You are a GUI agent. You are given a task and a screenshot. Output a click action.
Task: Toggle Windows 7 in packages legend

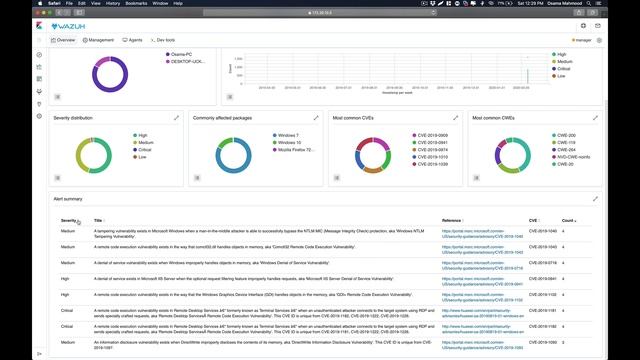point(285,136)
